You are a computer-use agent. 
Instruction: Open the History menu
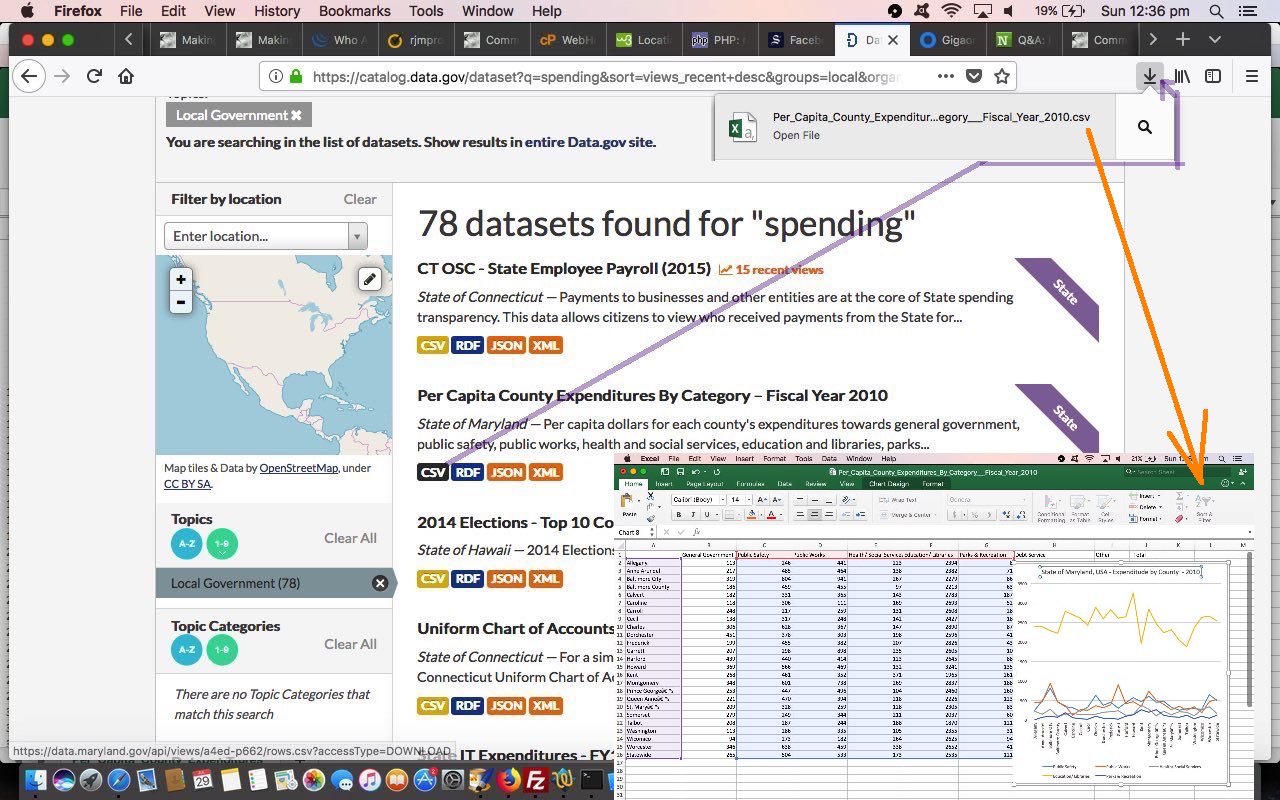277,11
